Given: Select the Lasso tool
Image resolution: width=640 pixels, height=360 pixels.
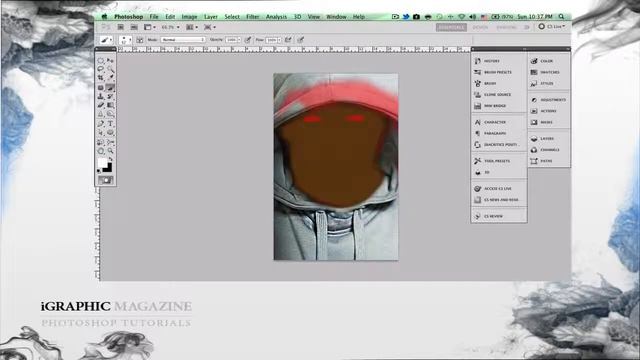Looking at the screenshot, I should coord(101,69).
